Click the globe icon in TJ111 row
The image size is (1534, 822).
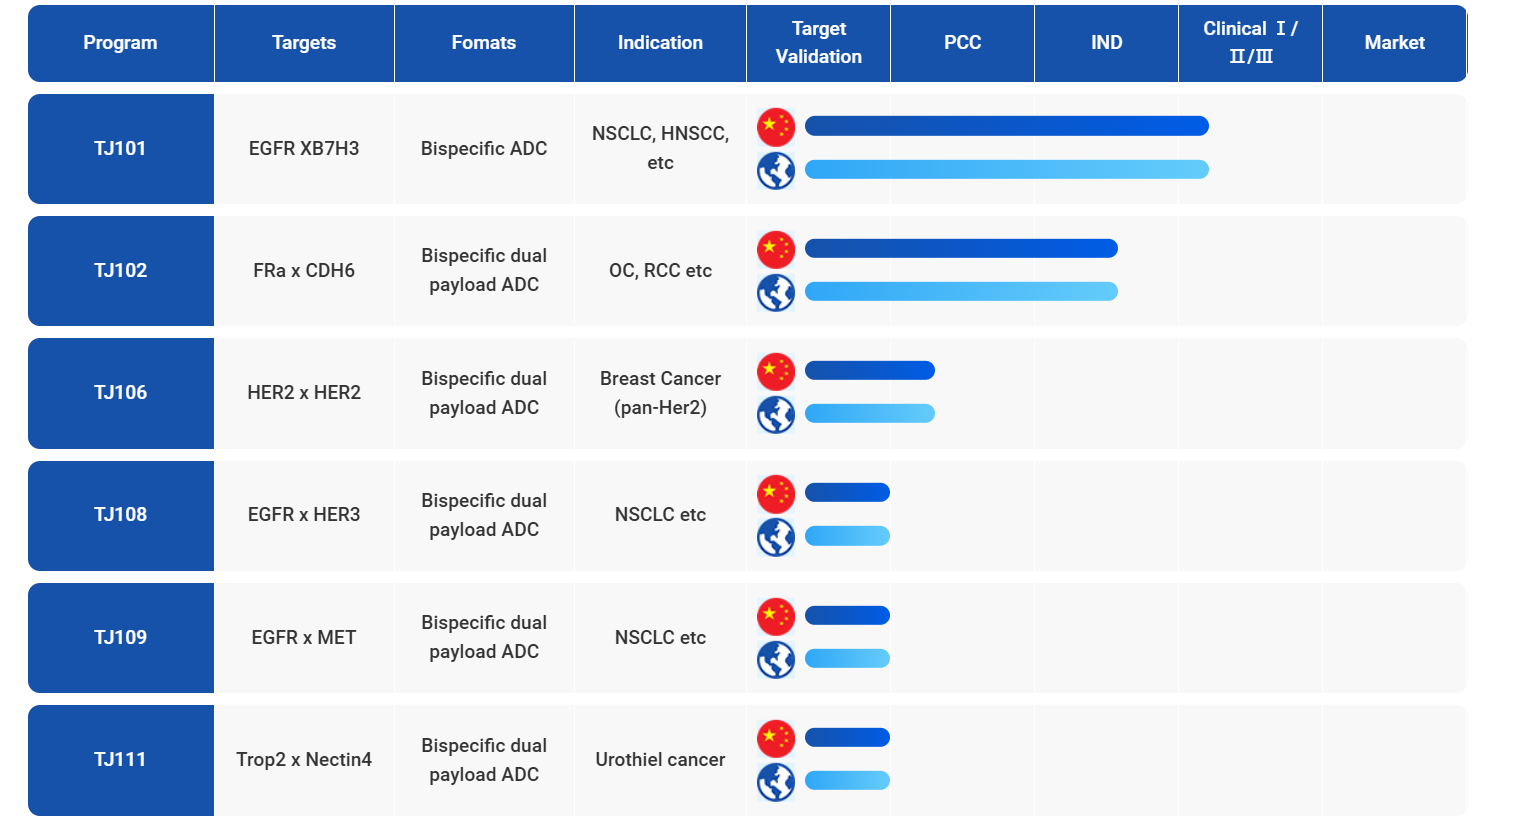pos(776,782)
